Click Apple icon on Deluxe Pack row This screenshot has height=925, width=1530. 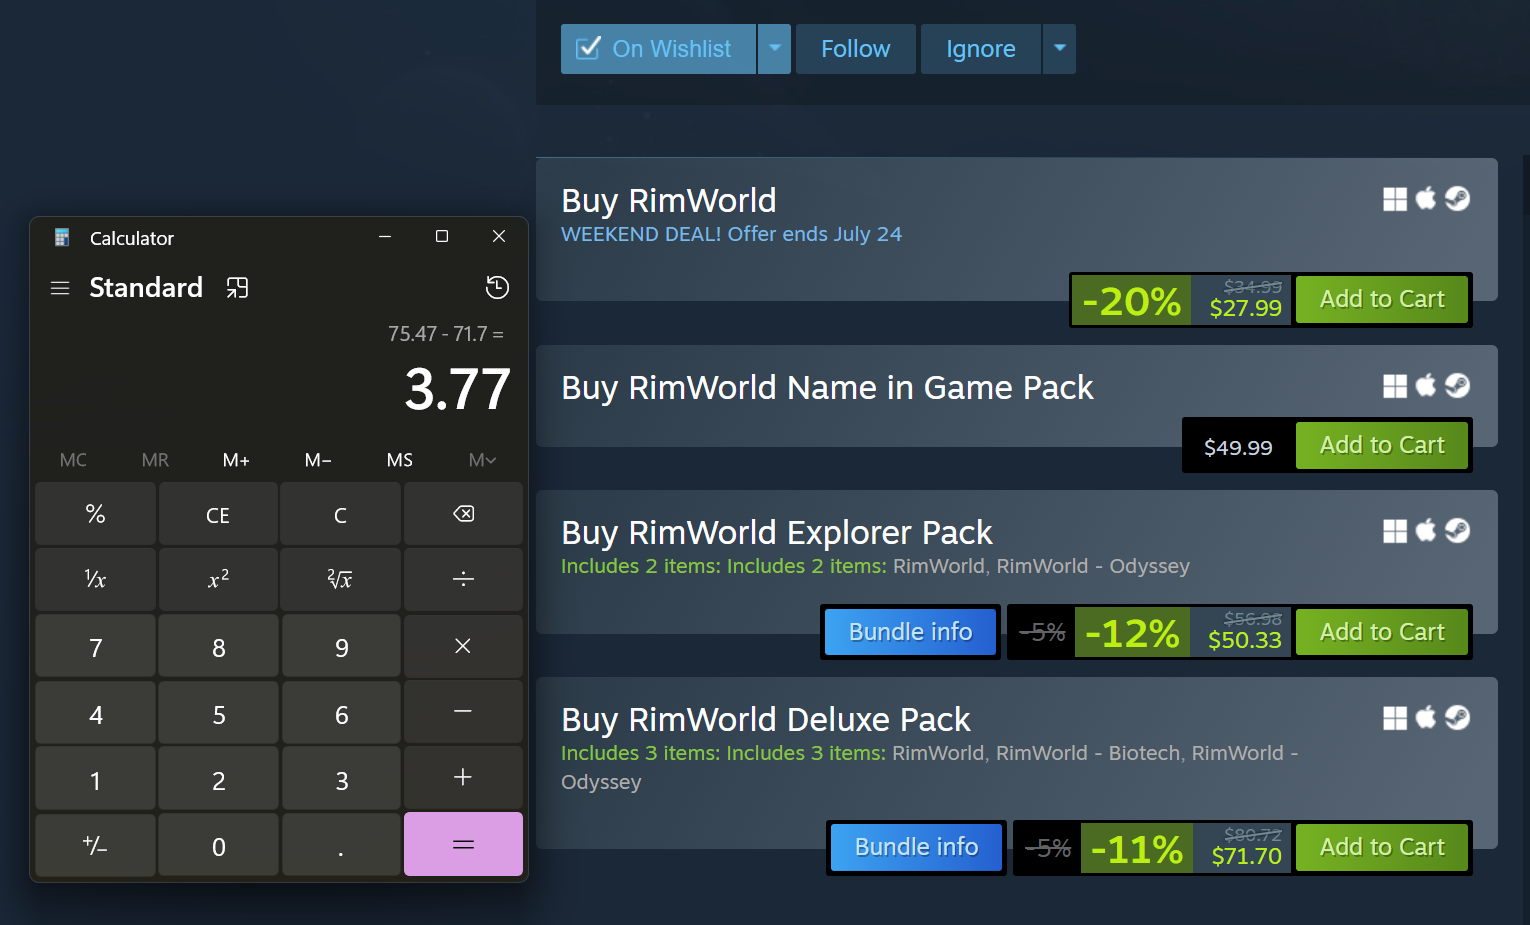click(1426, 717)
